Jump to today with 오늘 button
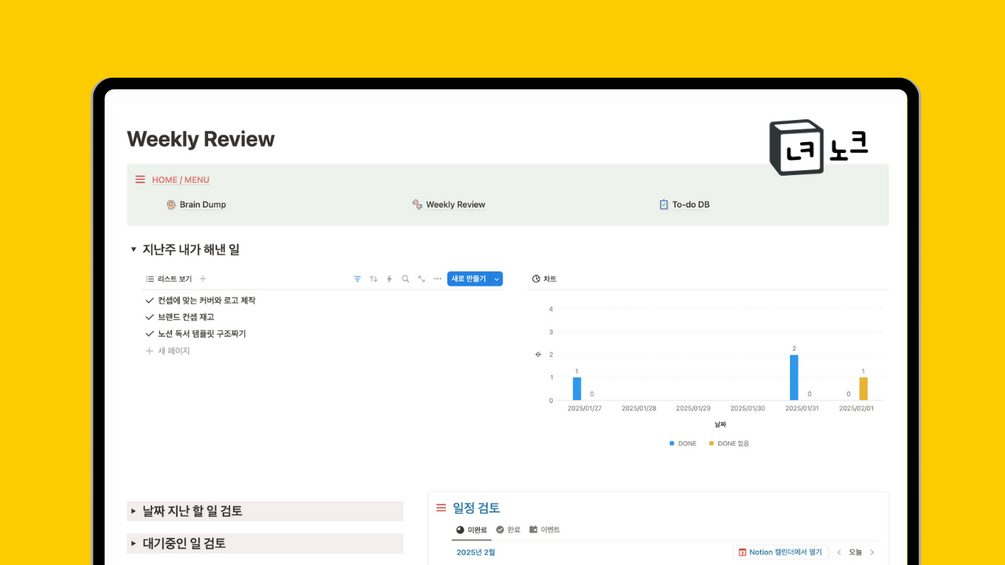 tap(856, 552)
